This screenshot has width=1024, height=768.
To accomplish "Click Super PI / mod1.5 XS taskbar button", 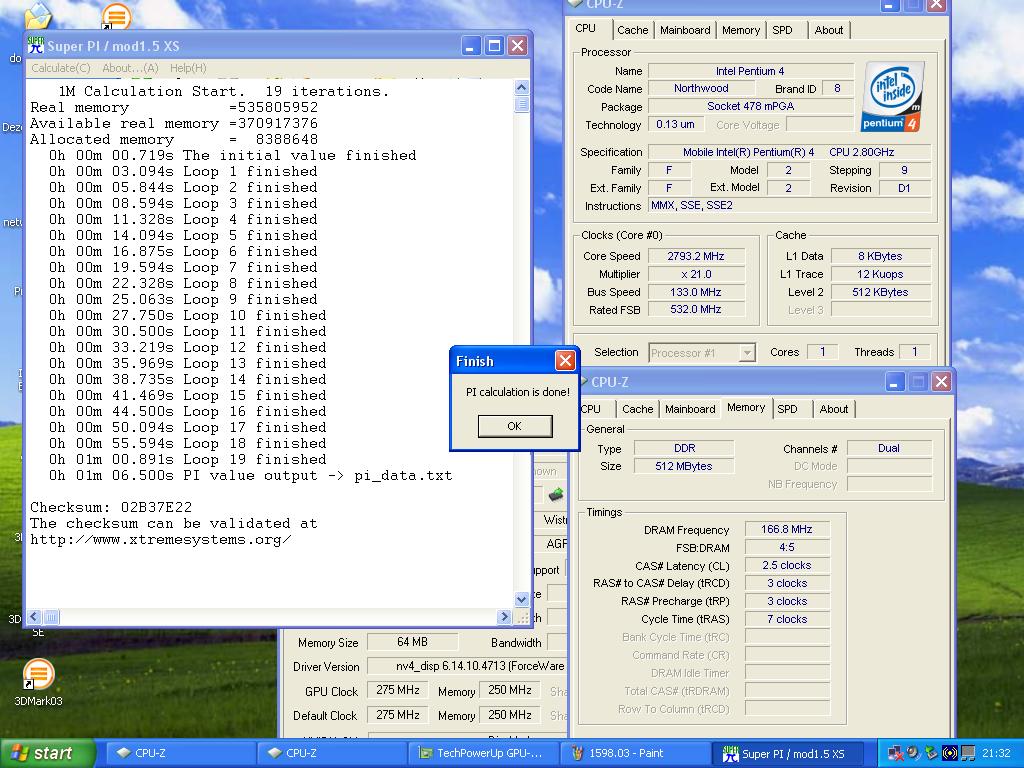I will pyautogui.click(x=790, y=753).
